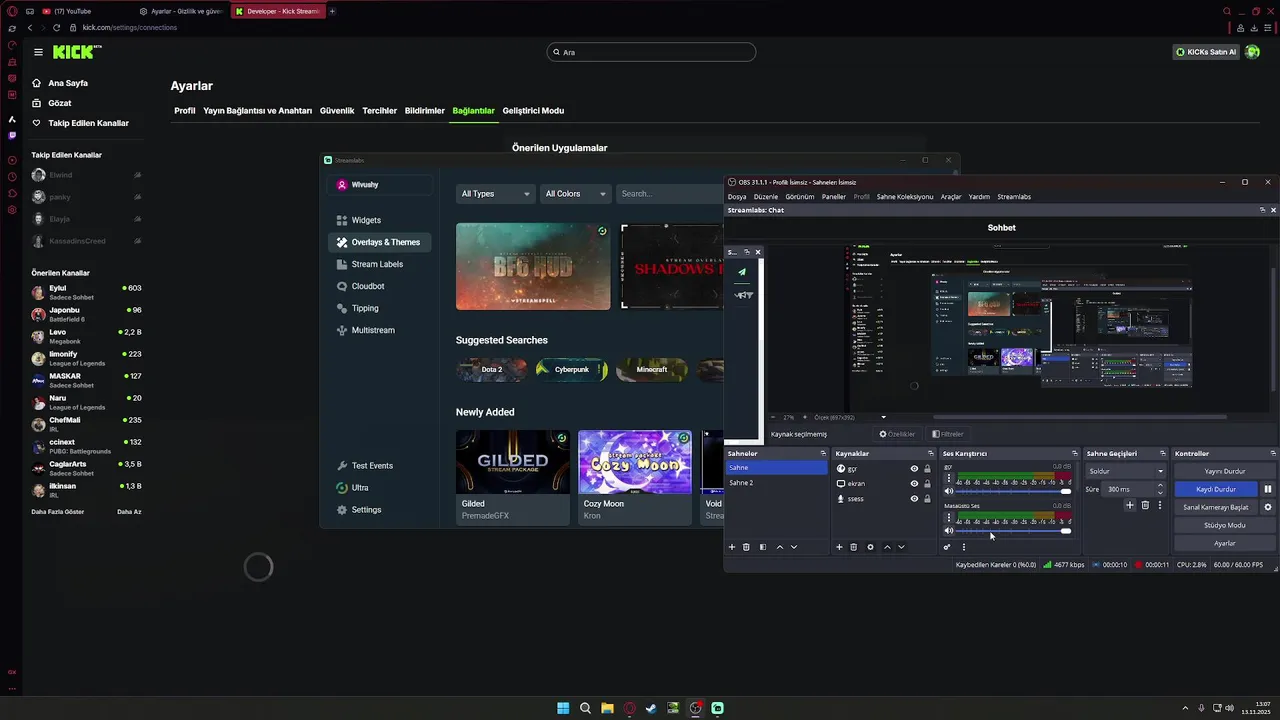Open the Kick user avatar at top right

pyautogui.click(x=1252, y=52)
